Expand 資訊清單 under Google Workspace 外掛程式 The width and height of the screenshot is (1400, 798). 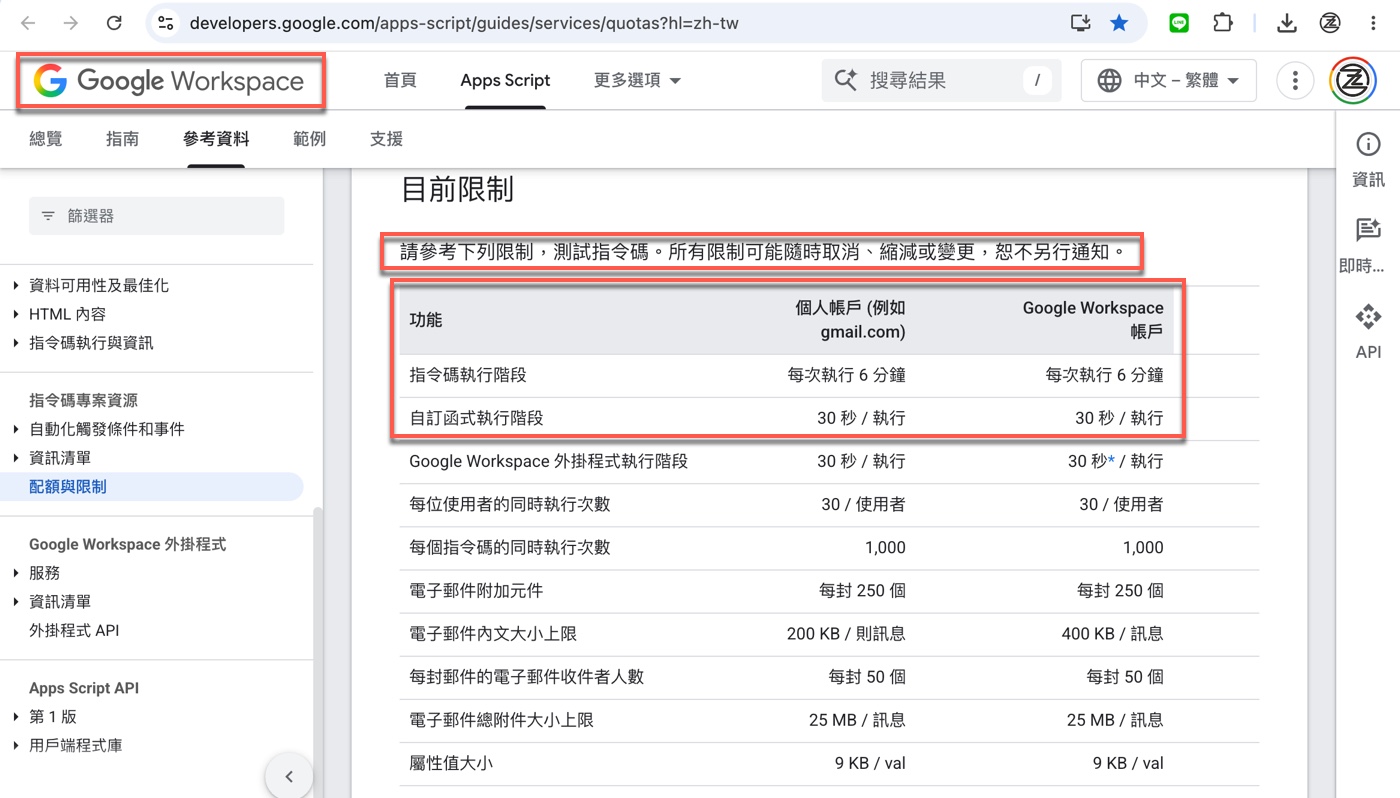[16, 603]
